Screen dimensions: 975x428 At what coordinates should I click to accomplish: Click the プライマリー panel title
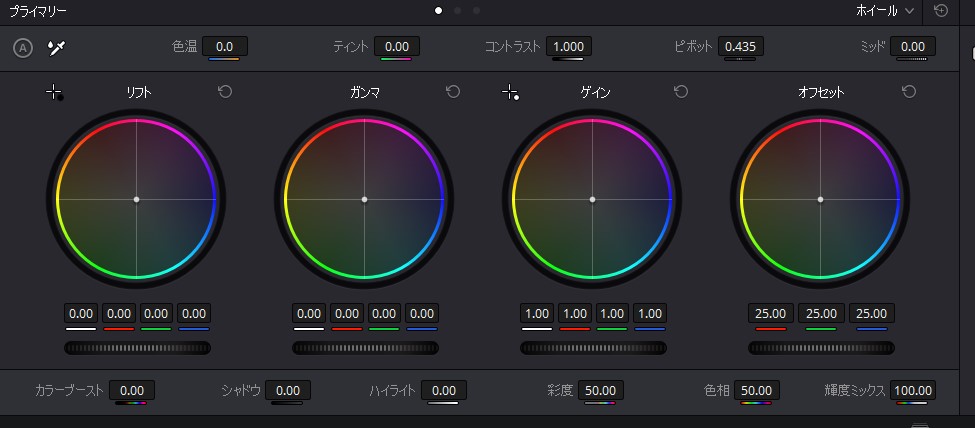38,11
